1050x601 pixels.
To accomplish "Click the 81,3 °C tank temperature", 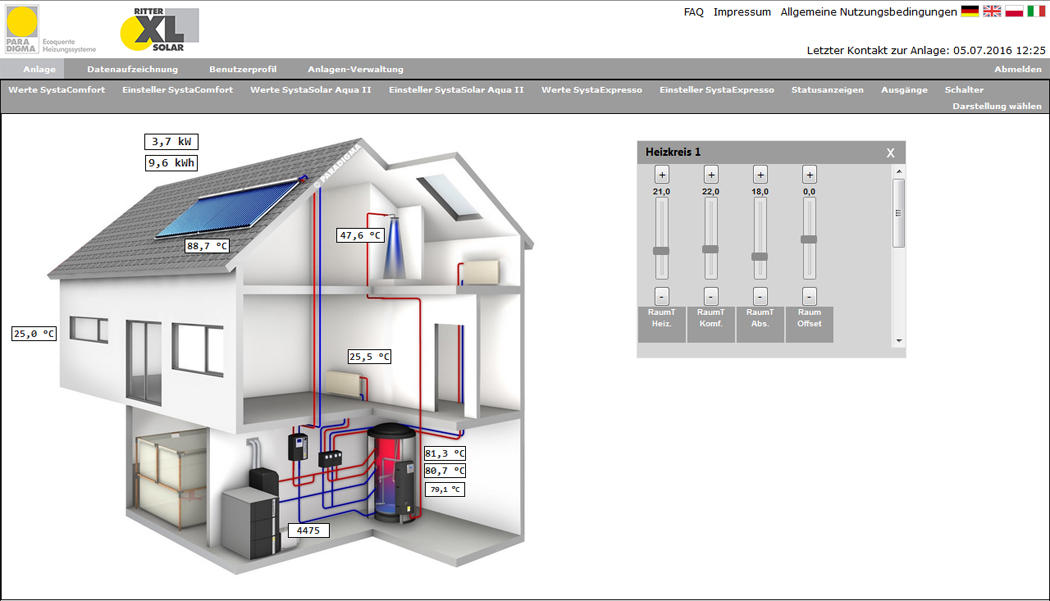I will pyautogui.click(x=445, y=454).
